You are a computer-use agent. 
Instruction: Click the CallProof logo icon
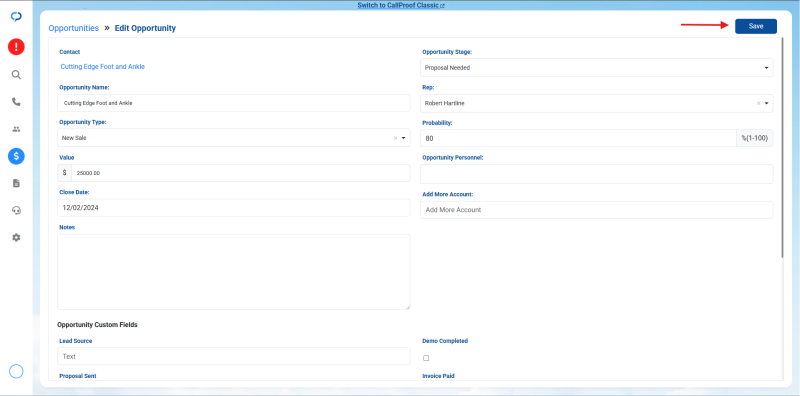[16, 17]
